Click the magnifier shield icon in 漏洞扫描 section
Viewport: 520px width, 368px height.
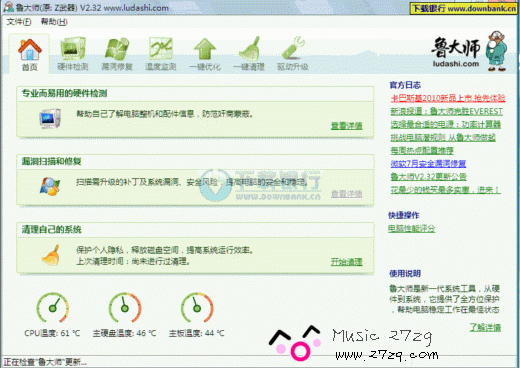[50, 186]
